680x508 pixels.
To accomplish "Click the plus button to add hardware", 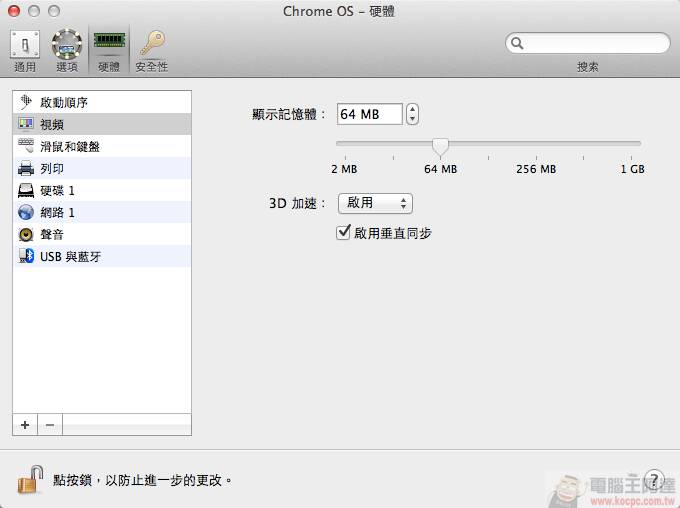I will 25,425.
